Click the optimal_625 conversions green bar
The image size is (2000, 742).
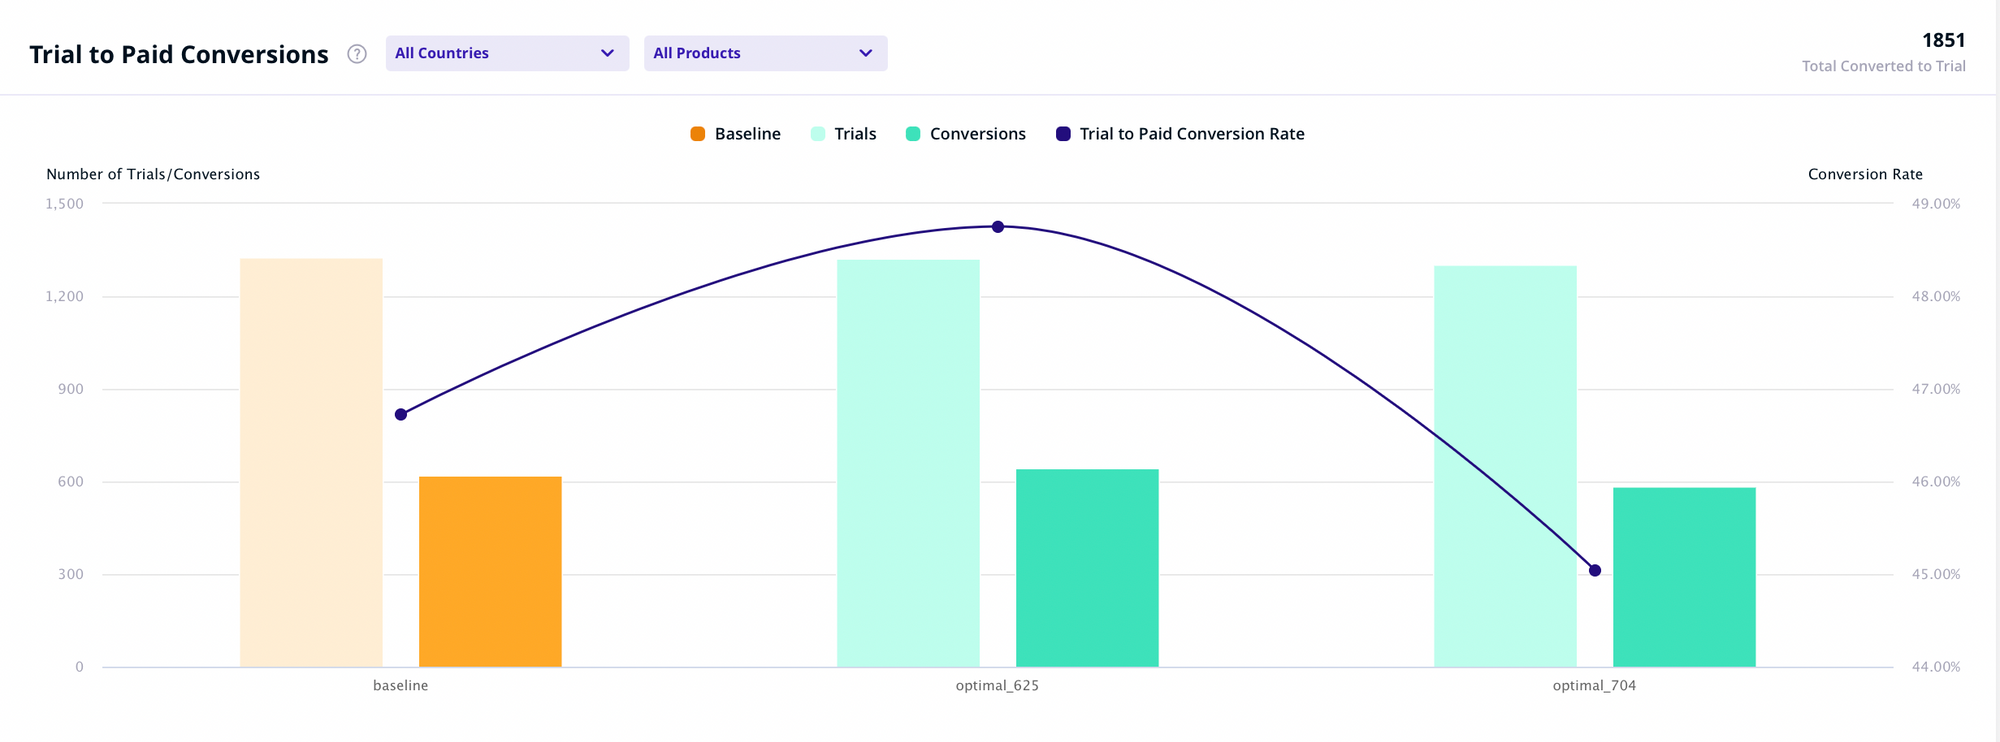(x=1087, y=568)
